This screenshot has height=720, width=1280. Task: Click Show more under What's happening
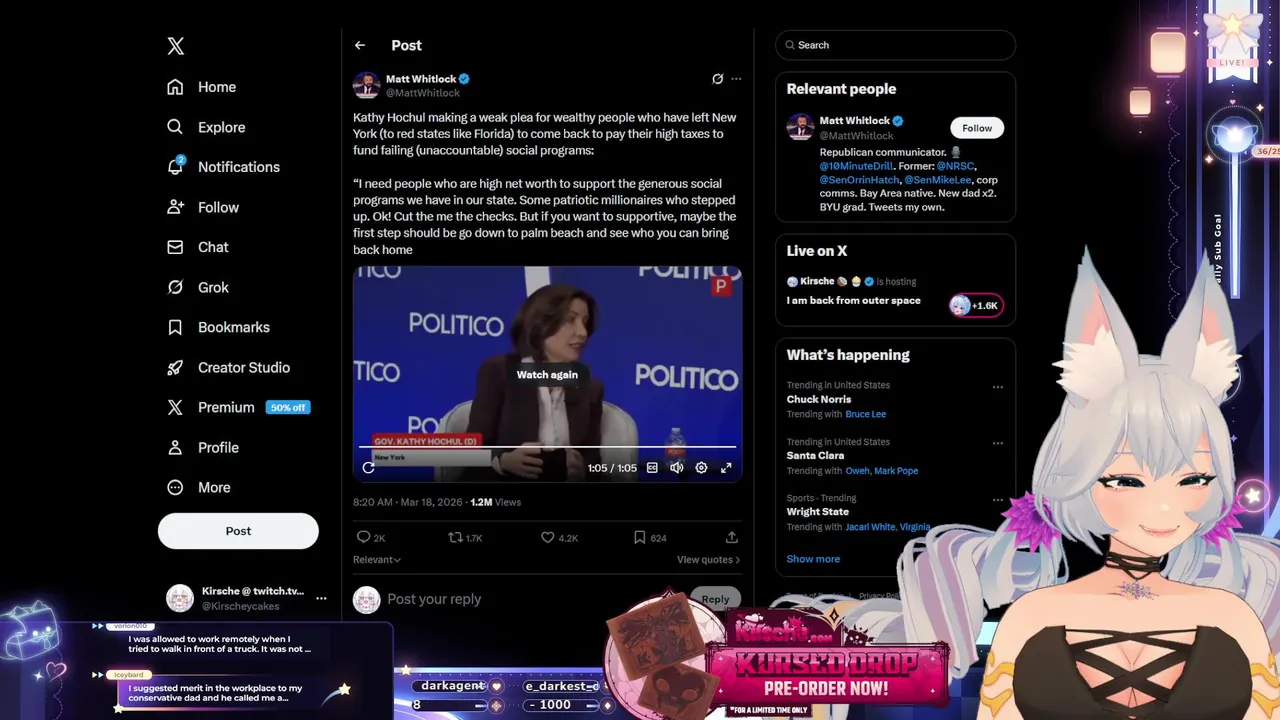pyautogui.click(x=813, y=559)
